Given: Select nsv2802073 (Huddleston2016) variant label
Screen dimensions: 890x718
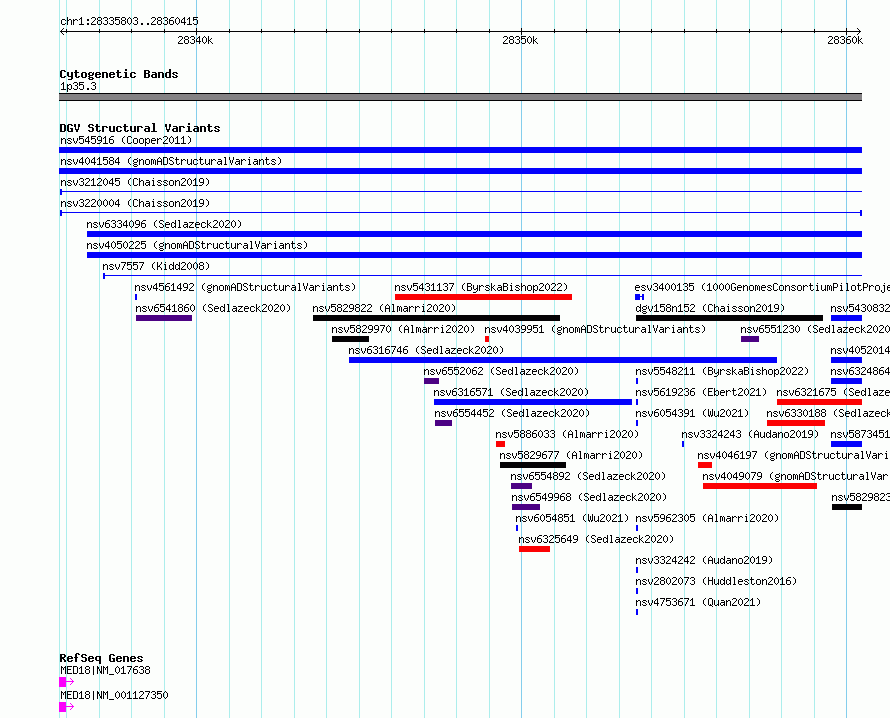Looking at the screenshot, I should click(x=716, y=581).
